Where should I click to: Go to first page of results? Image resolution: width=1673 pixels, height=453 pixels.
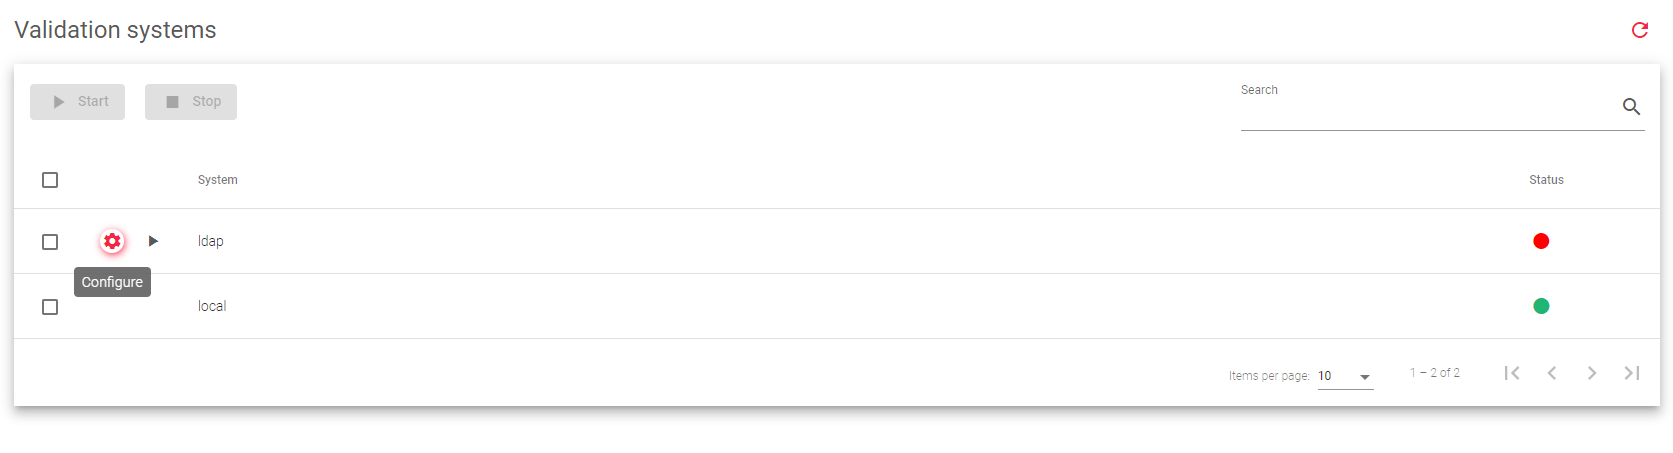pos(1512,373)
